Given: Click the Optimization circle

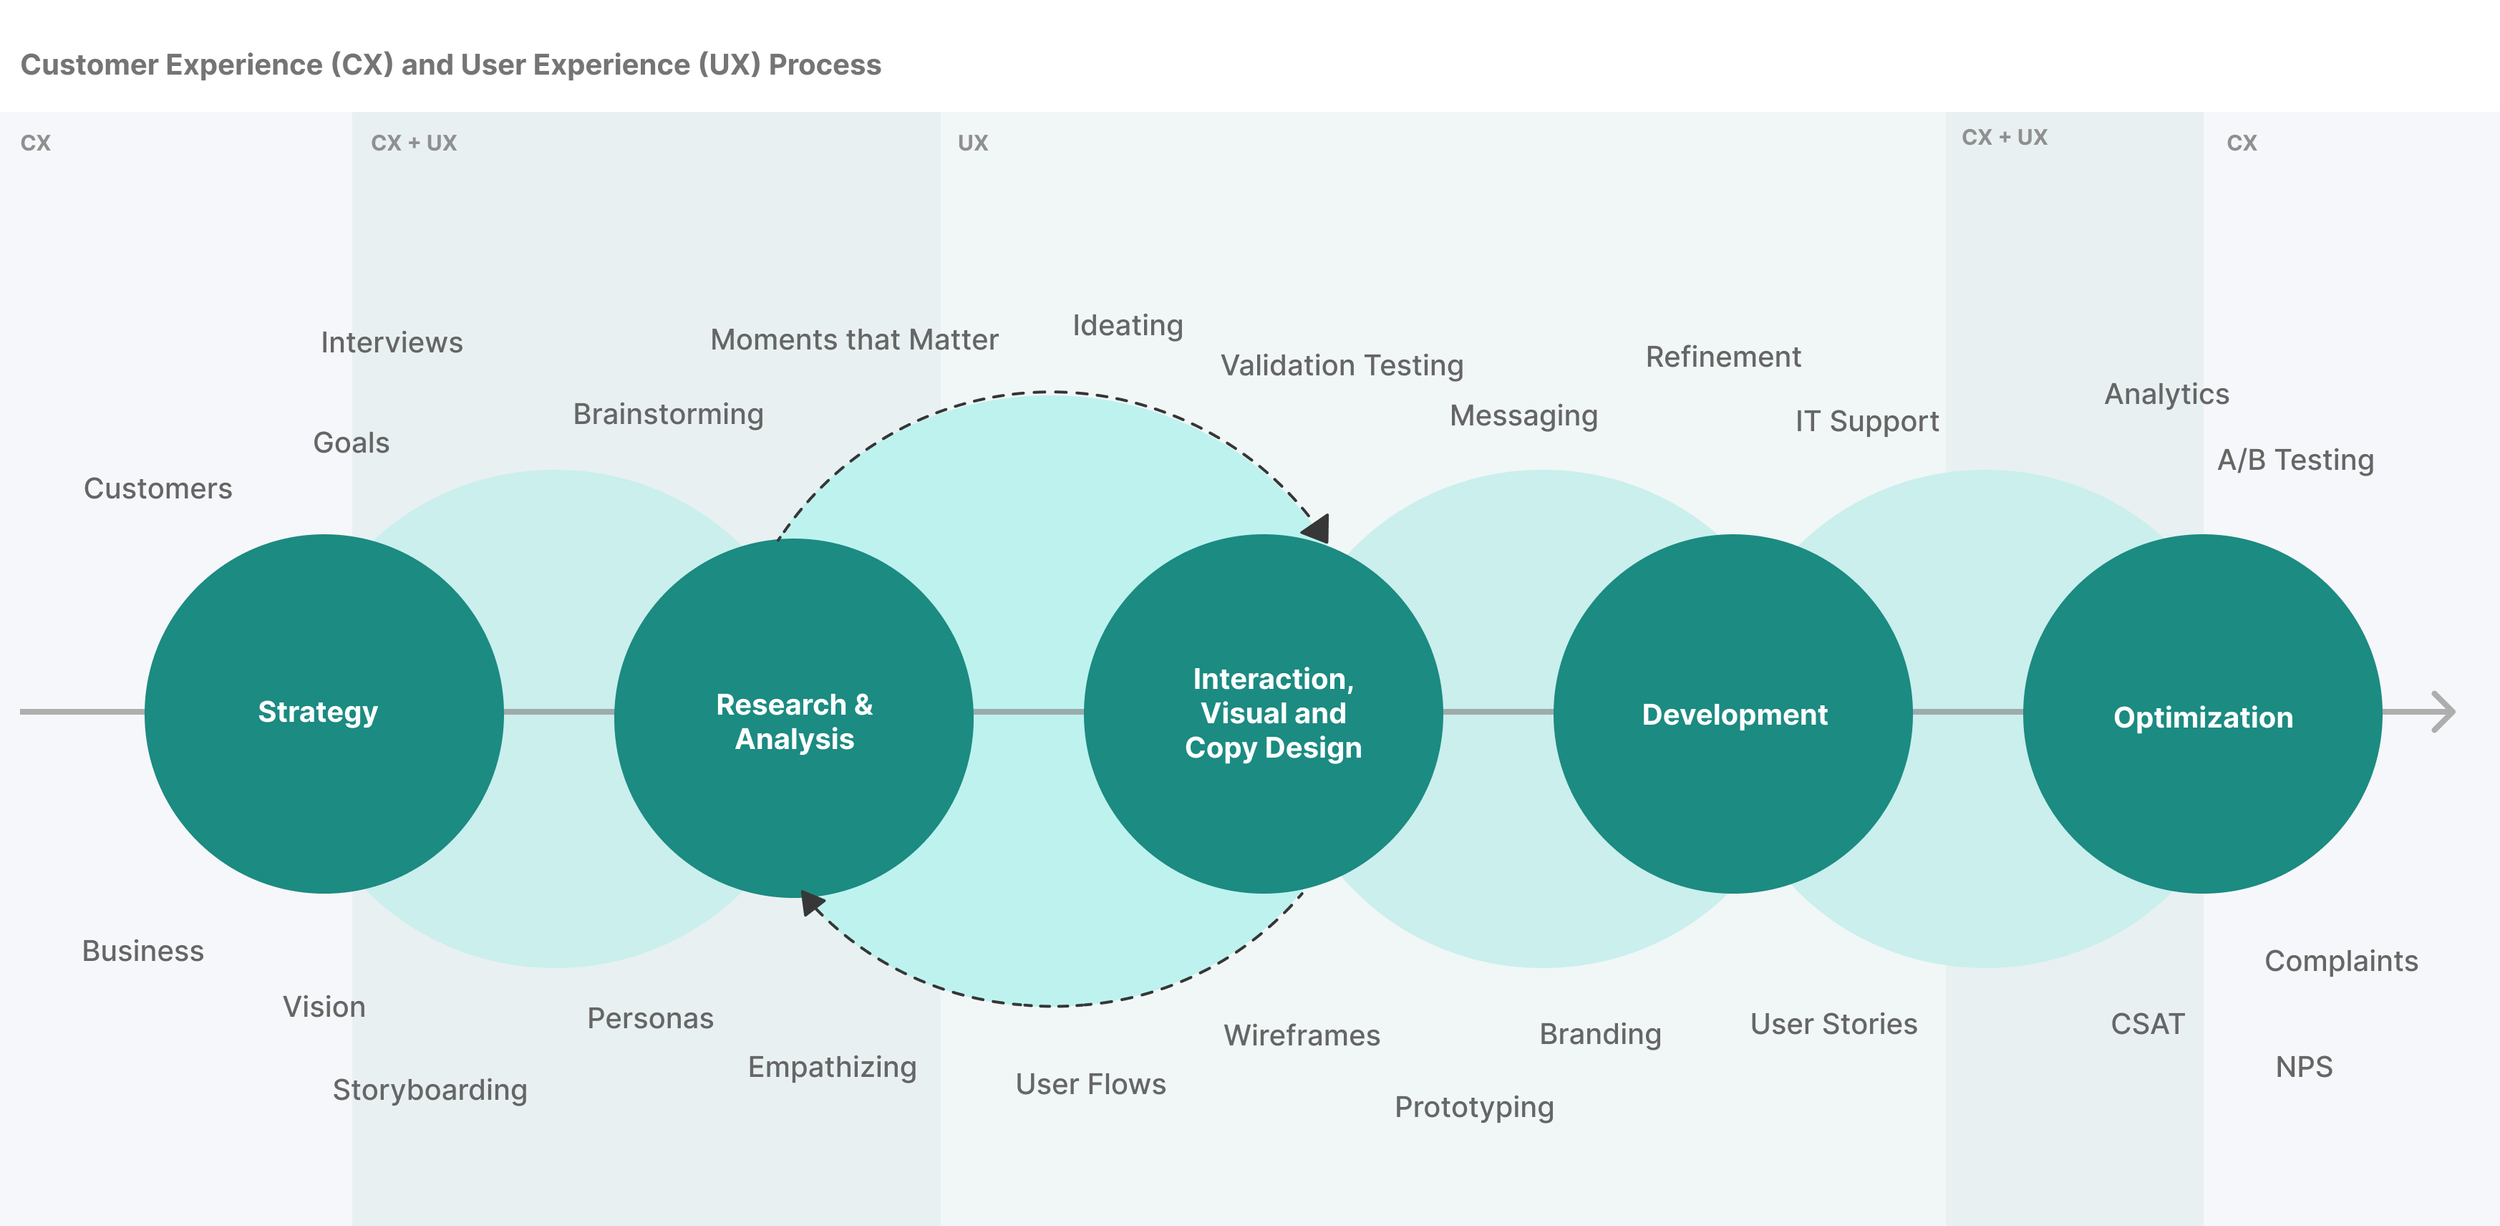Looking at the screenshot, I should pyautogui.click(x=2202, y=716).
